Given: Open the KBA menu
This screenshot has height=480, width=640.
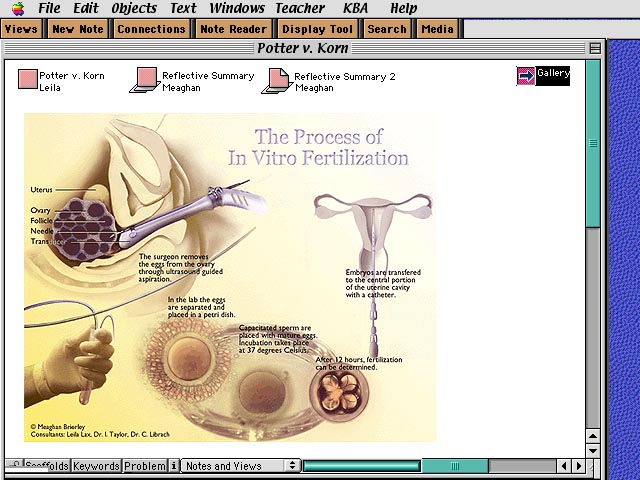Looking at the screenshot, I should click(x=355, y=8).
